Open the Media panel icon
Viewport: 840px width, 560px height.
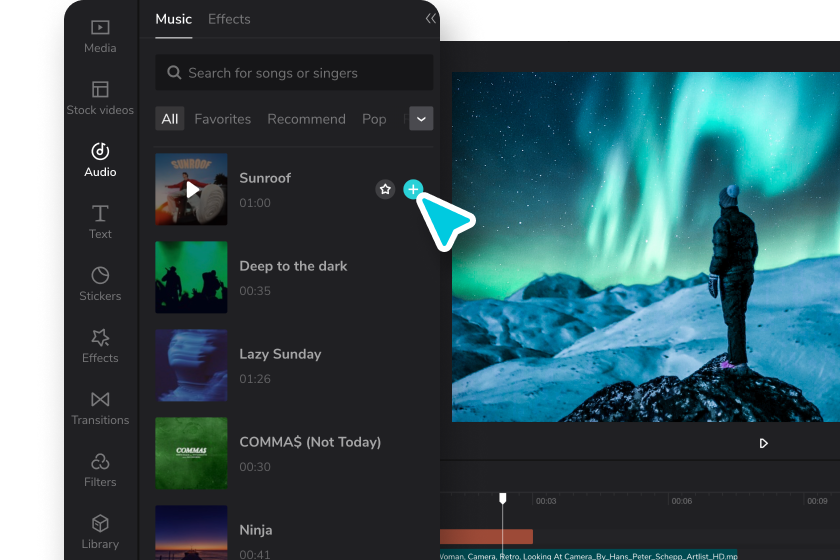pyautogui.click(x=100, y=27)
